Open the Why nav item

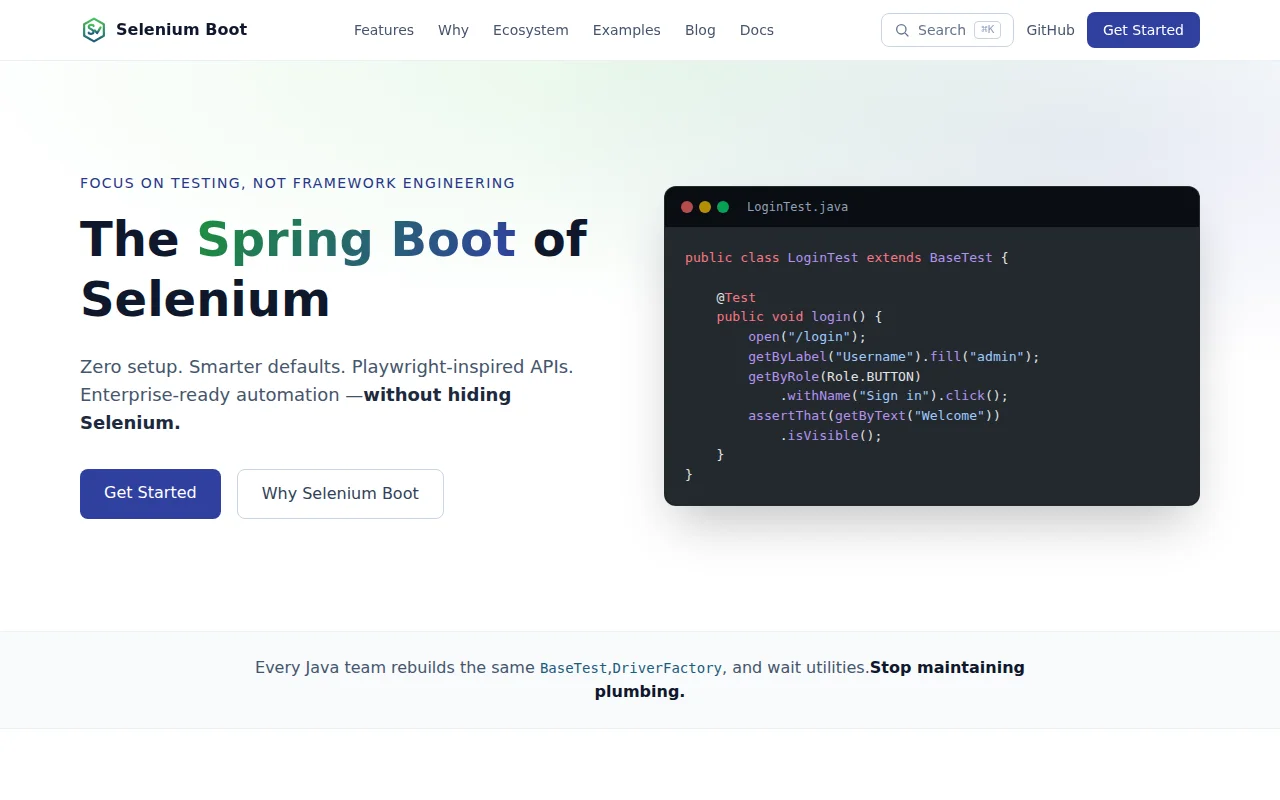pyautogui.click(x=453, y=30)
